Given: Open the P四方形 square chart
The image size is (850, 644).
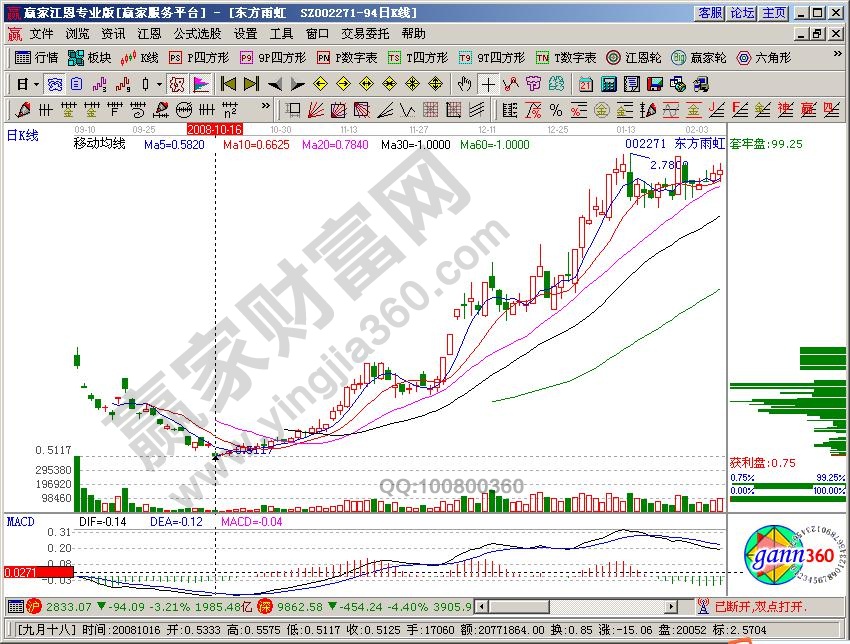Looking at the screenshot, I should pyautogui.click(x=199, y=58).
